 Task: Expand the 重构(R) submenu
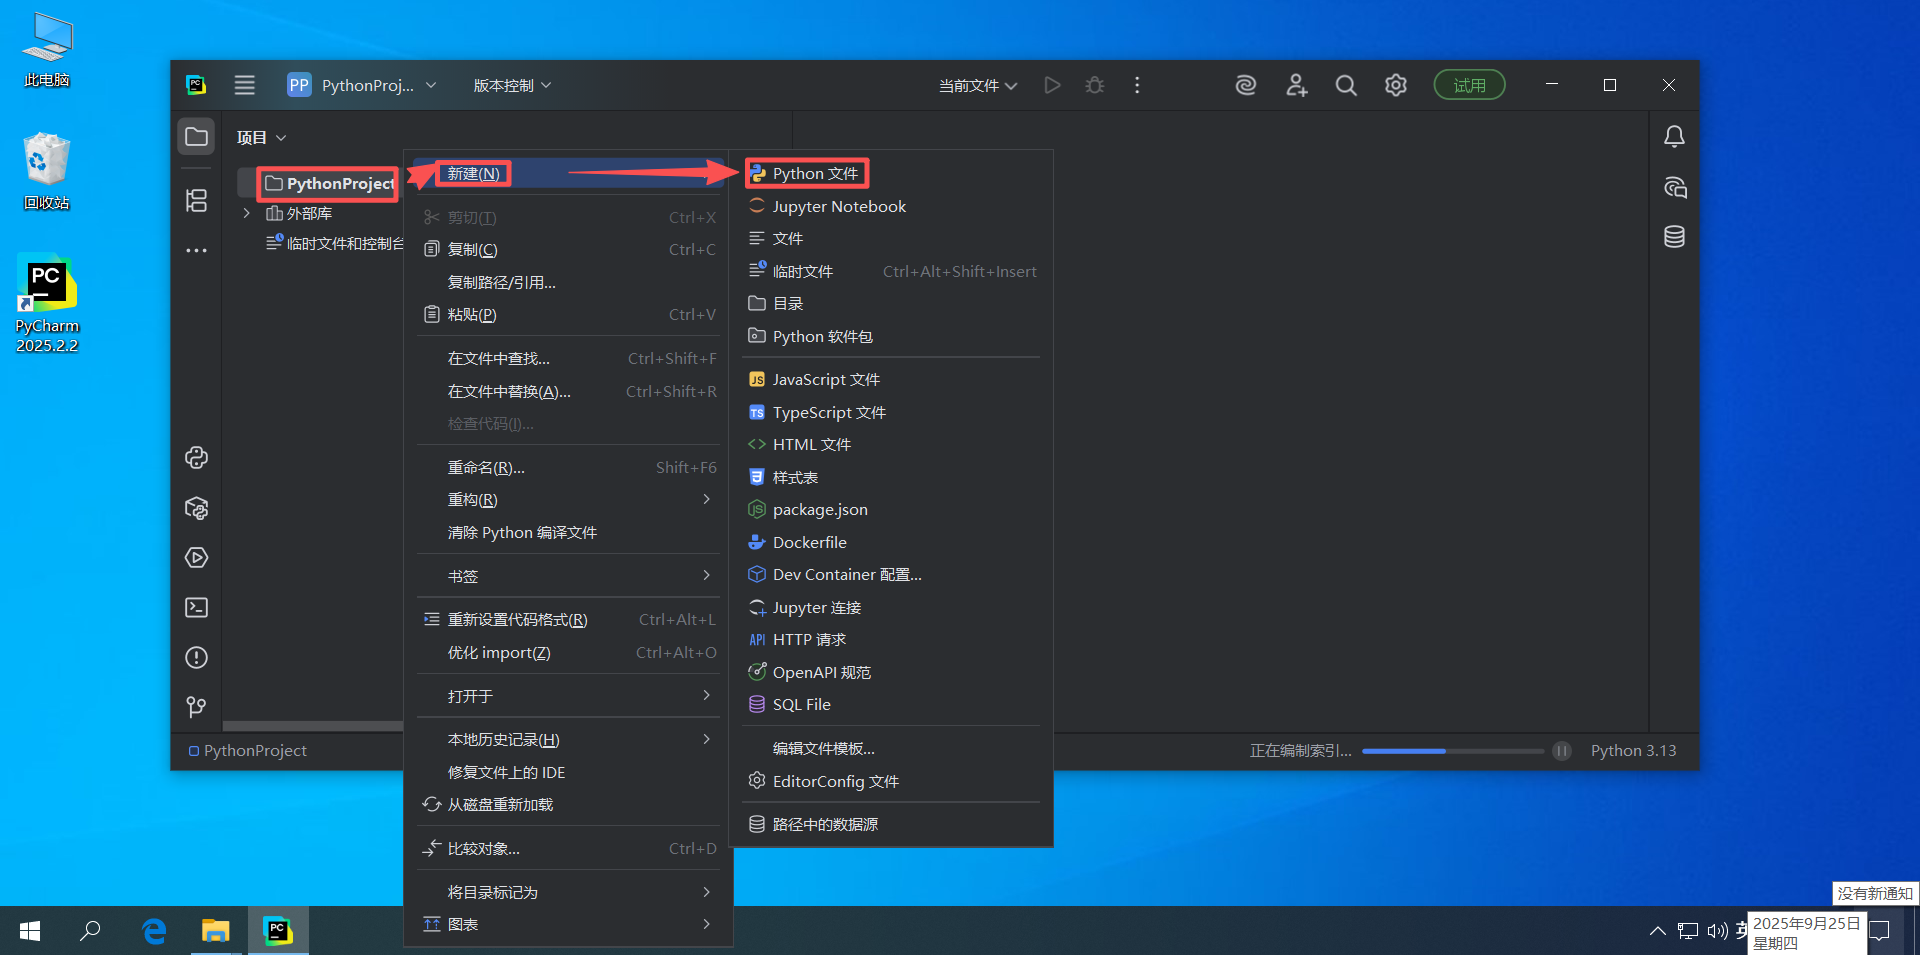coord(568,499)
